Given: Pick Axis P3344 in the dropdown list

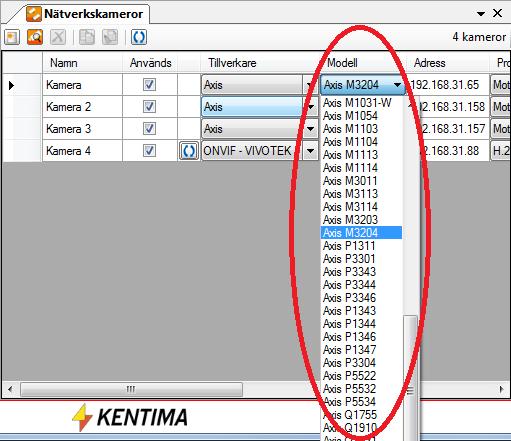Looking at the screenshot, I should (361, 285).
